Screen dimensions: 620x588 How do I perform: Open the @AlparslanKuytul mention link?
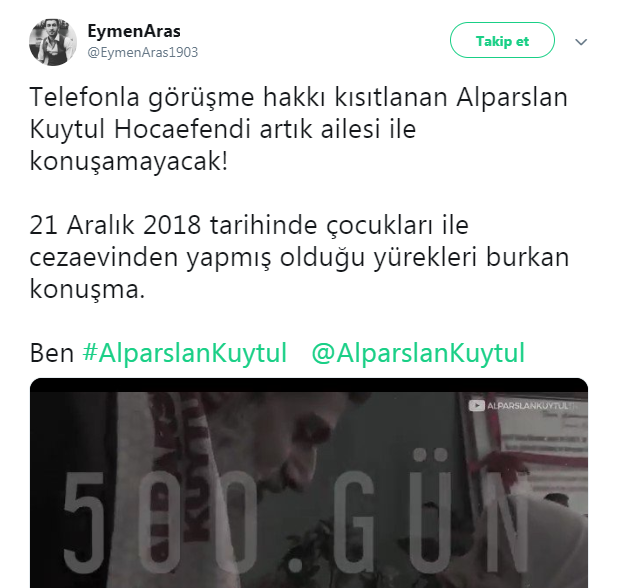(418, 353)
